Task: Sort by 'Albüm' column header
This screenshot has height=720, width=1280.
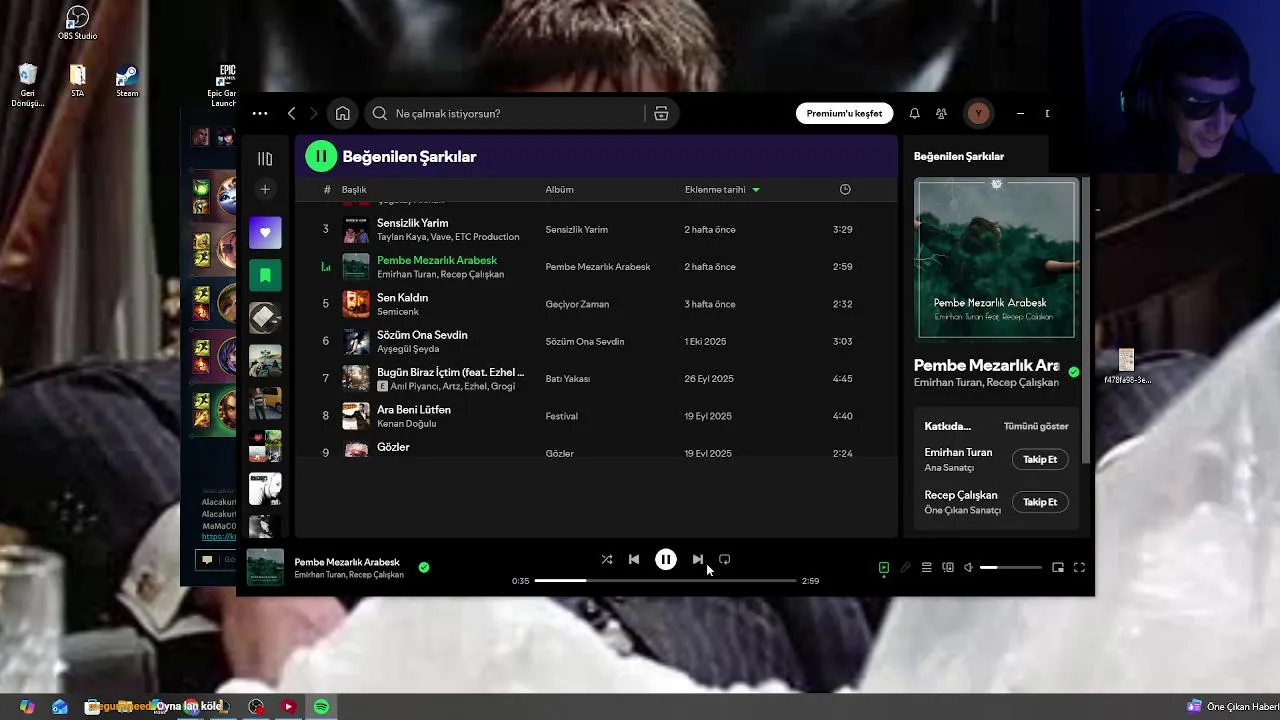Action: 559,190
